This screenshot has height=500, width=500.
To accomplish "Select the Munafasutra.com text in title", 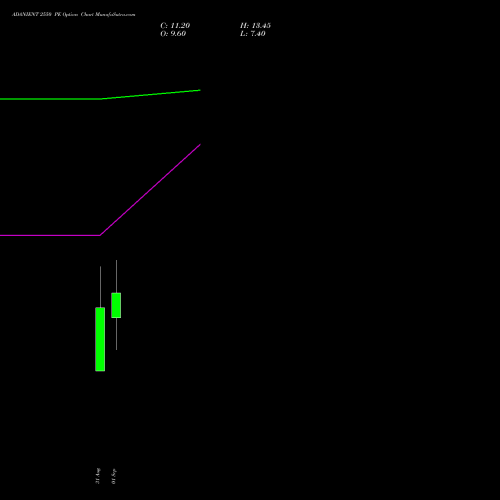I will pyautogui.click(x=115, y=15).
